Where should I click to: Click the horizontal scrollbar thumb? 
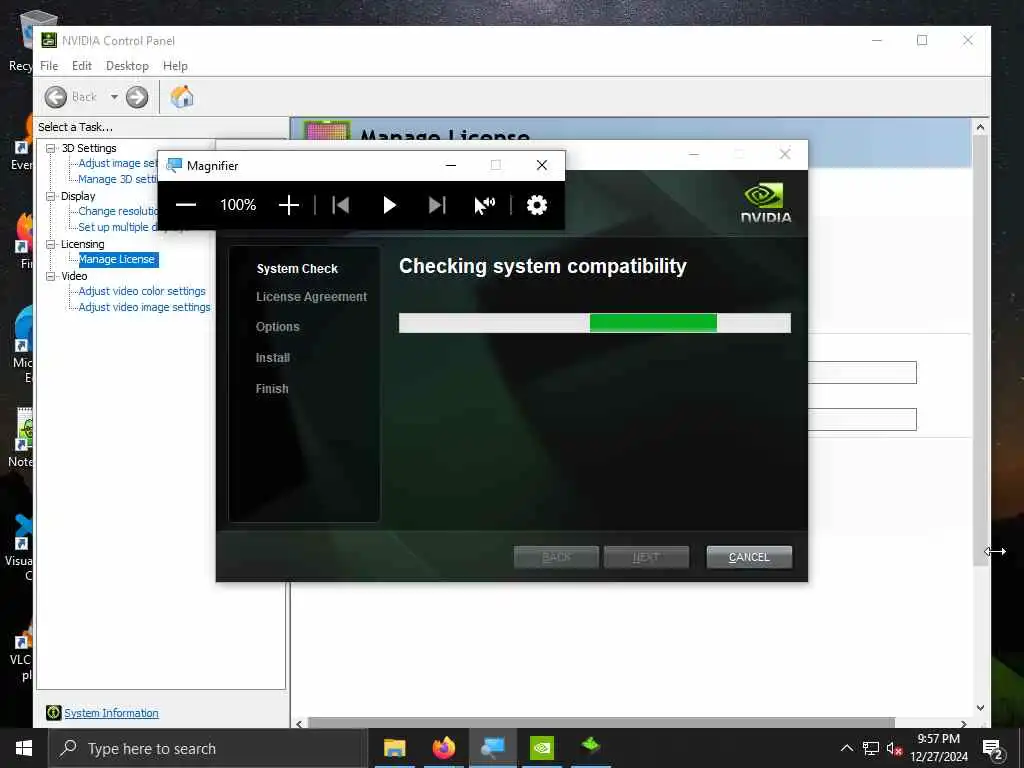pyautogui.click(x=601, y=723)
